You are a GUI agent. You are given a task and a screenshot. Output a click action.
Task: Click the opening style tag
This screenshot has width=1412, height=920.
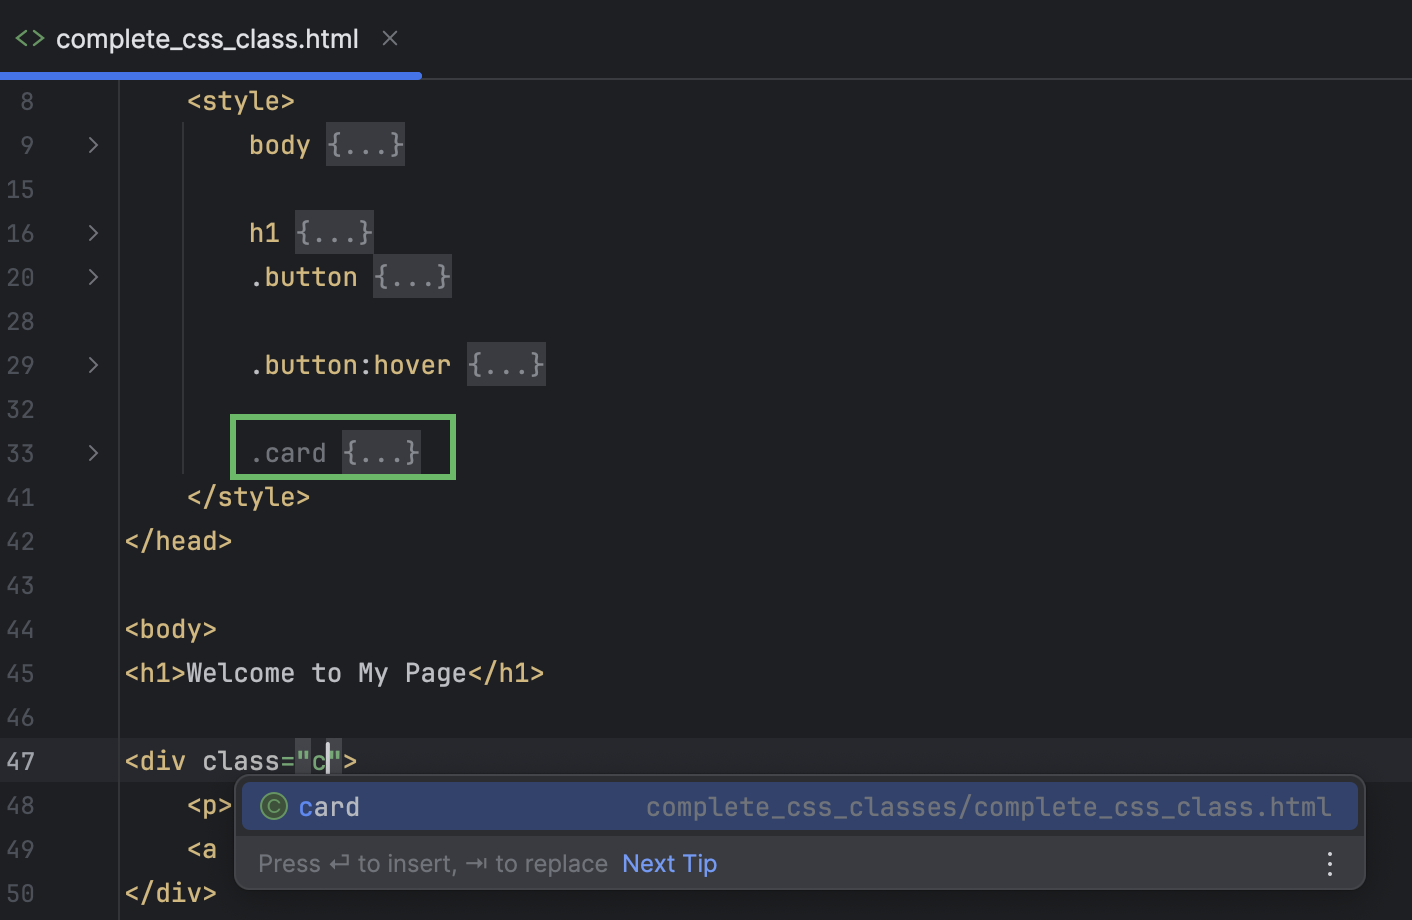point(241,101)
